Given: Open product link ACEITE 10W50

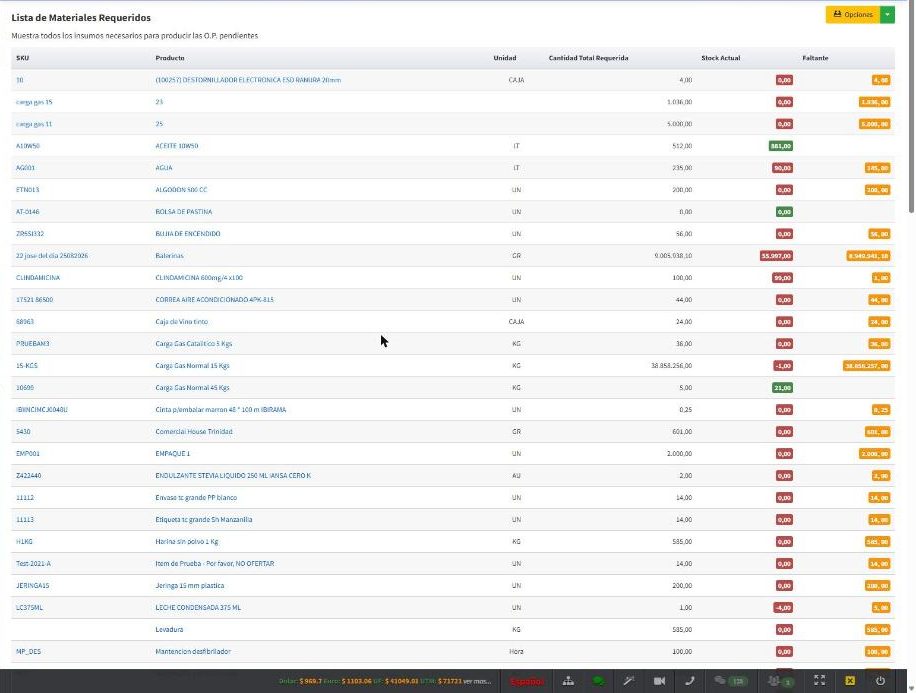Looking at the screenshot, I should coord(176,146).
